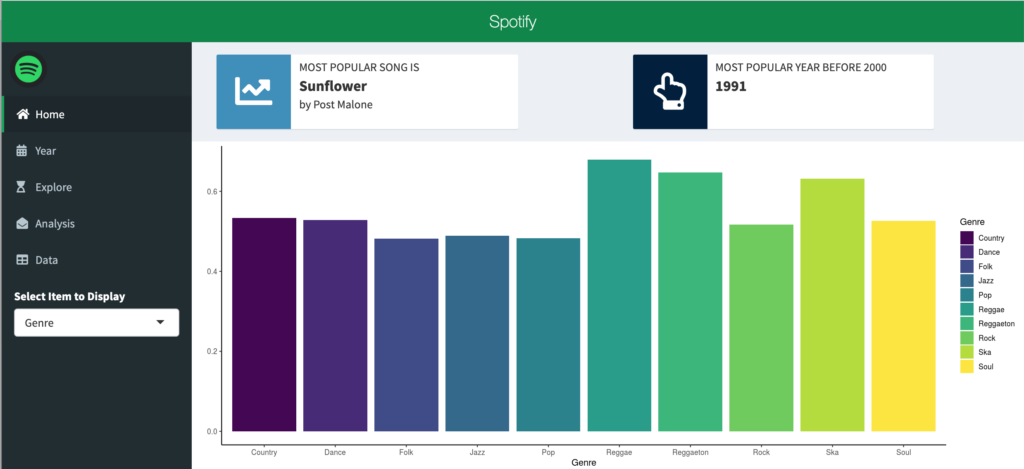Open the Genre item dropdown
The height and width of the screenshot is (469, 1024).
coord(95,323)
